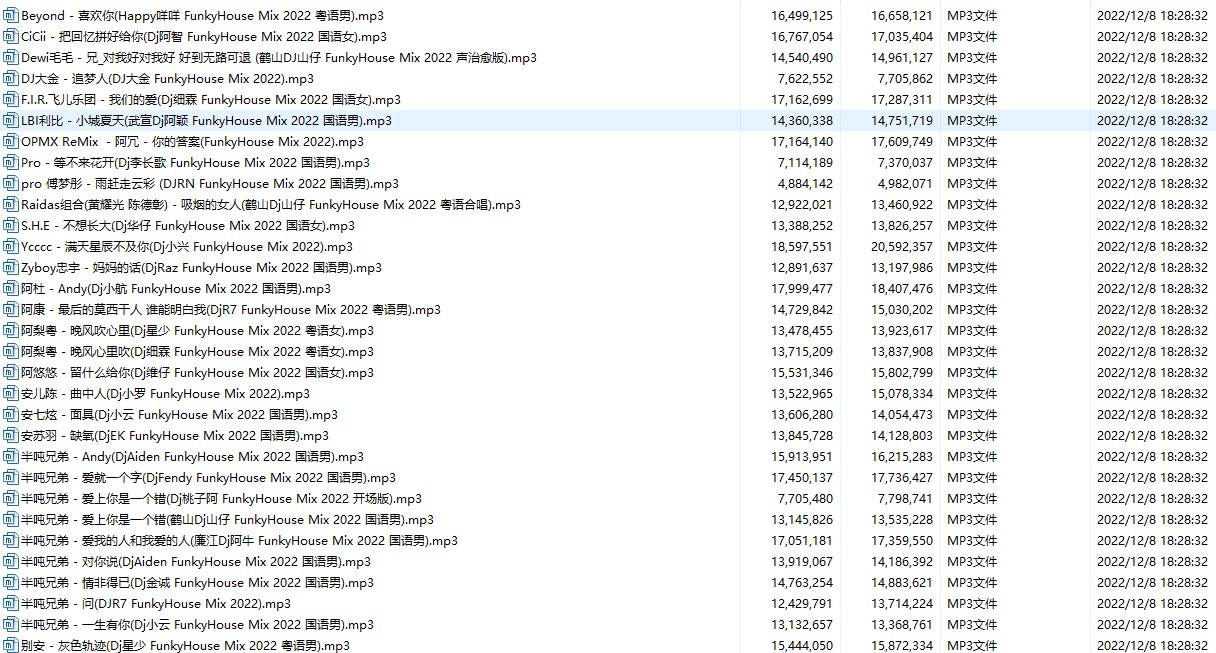Click the Zyboy track's file icon
The image size is (1216, 653).
tap(11, 268)
